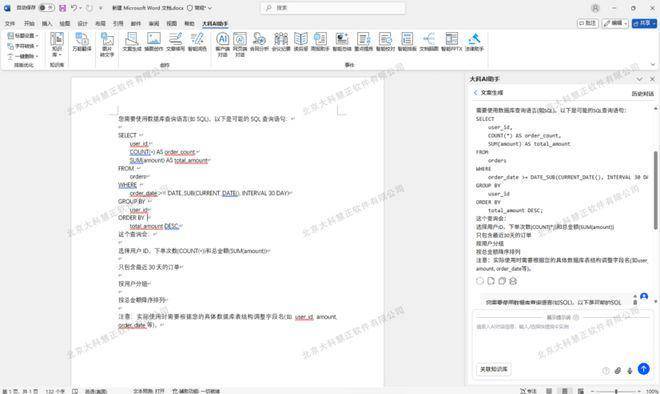Click the regenerate icon below AI response
Viewport: 660px width, 394px height.
(x=480, y=281)
